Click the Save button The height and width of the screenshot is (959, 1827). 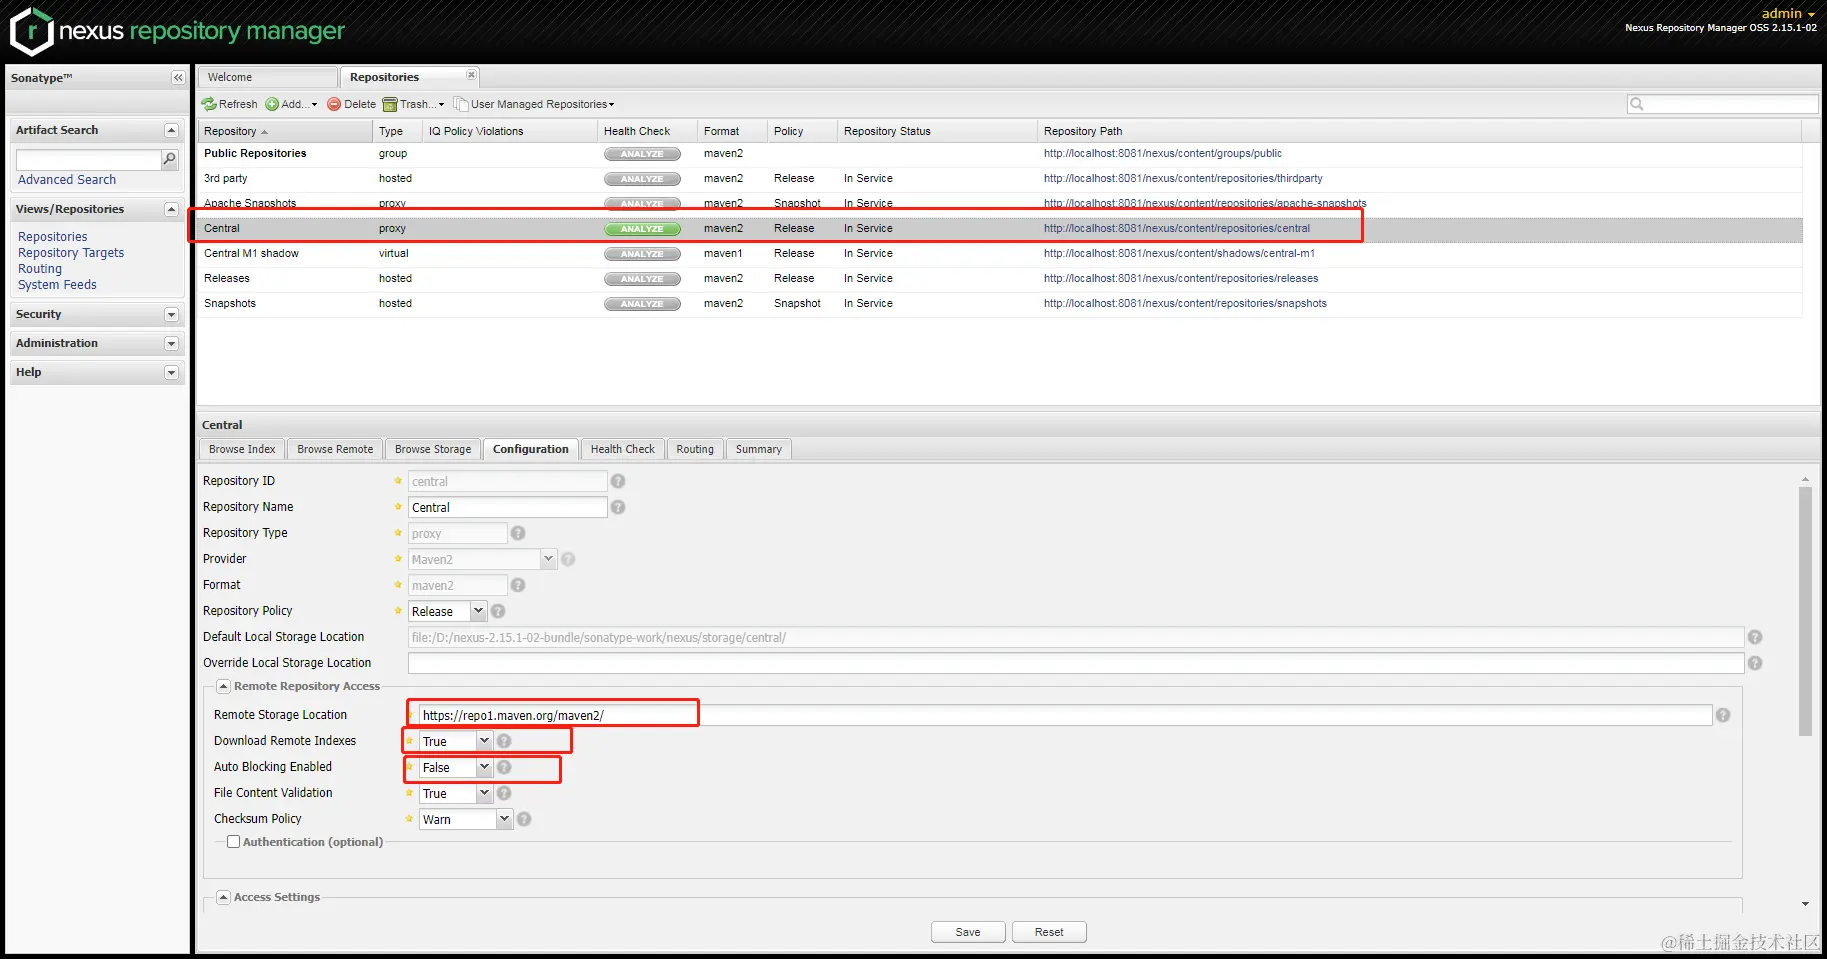click(x=968, y=933)
